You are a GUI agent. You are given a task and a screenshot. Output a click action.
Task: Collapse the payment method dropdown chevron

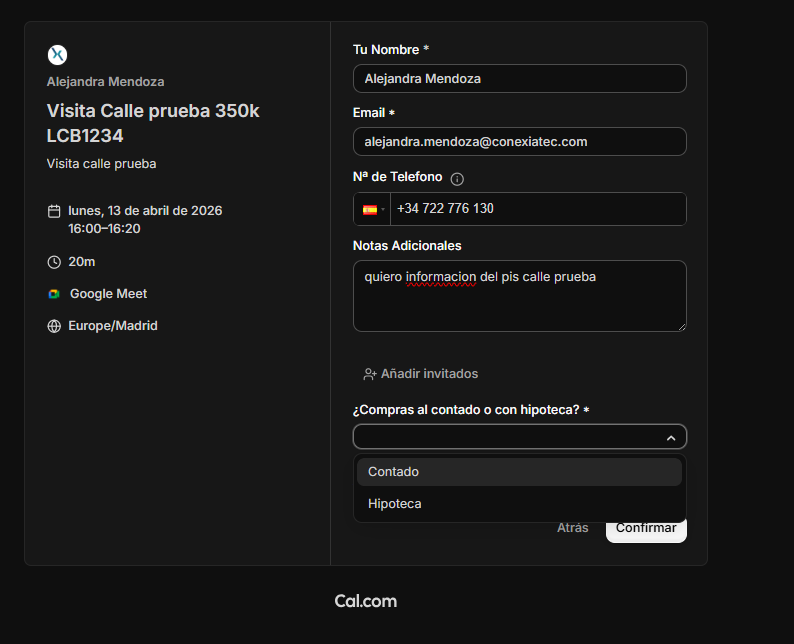(x=671, y=438)
